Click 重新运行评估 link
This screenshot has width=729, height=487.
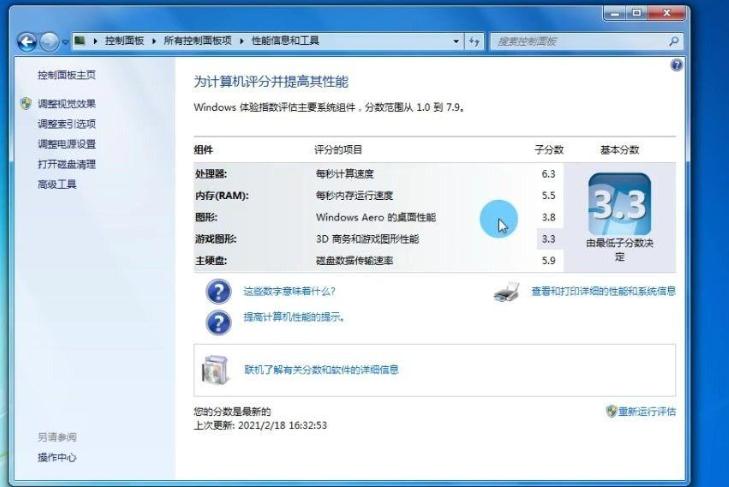tap(647, 412)
